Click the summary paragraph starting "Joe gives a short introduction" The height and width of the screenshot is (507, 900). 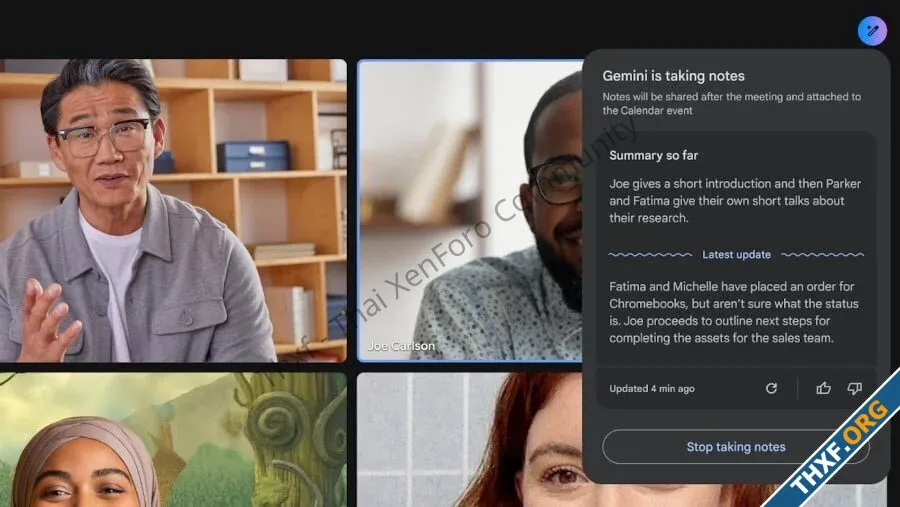[x=735, y=200]
